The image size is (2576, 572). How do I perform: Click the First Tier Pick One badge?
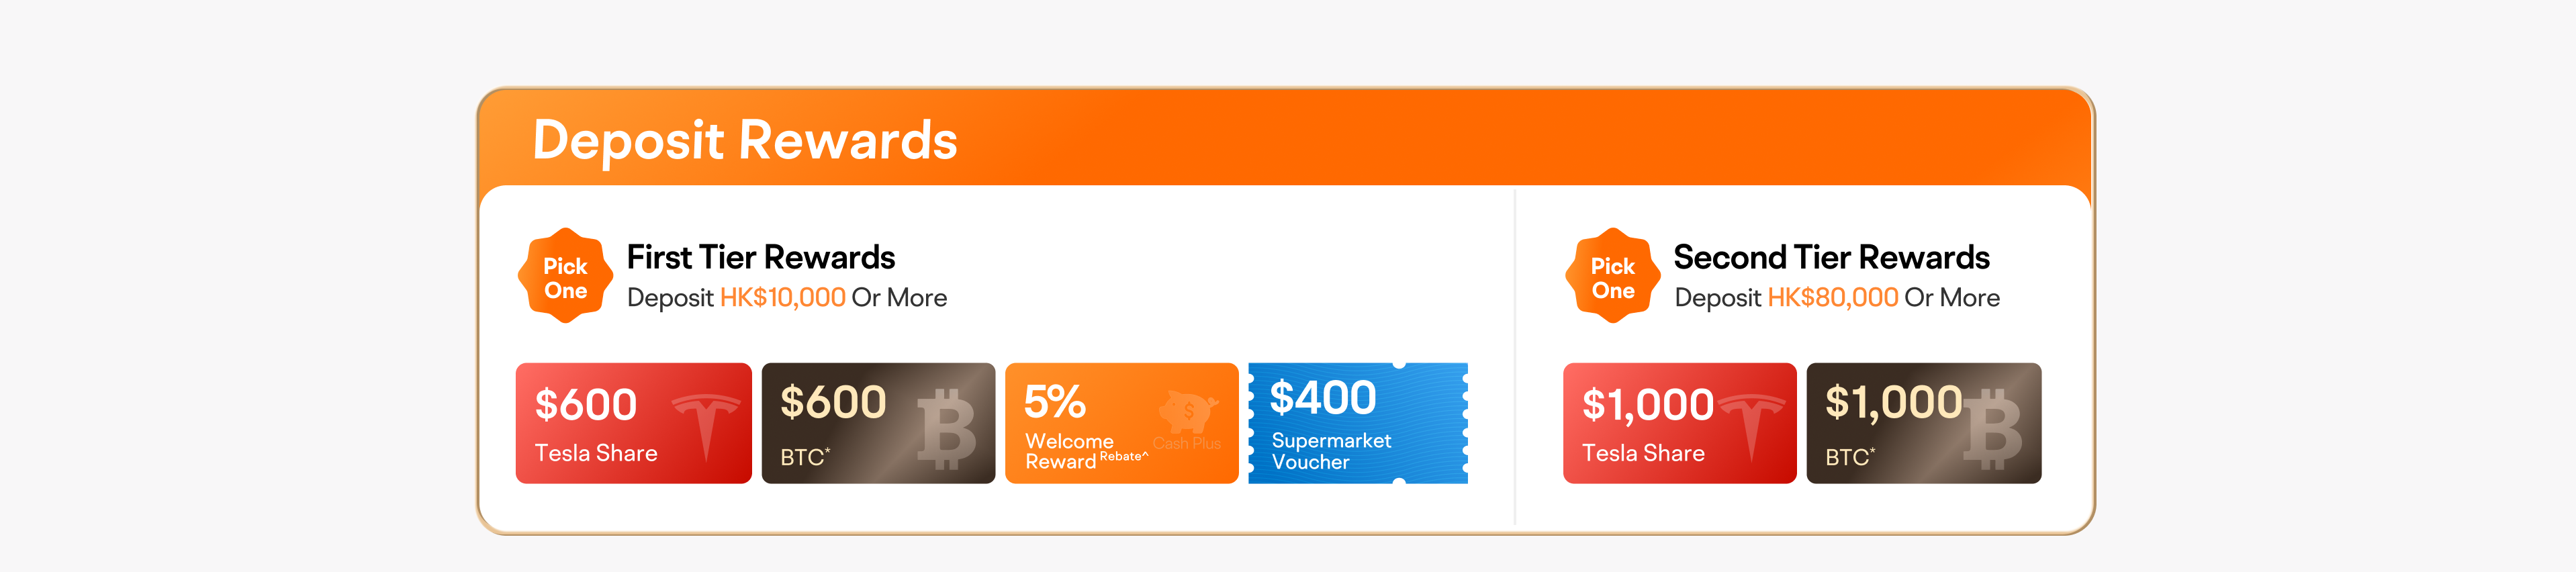point(565,276)
